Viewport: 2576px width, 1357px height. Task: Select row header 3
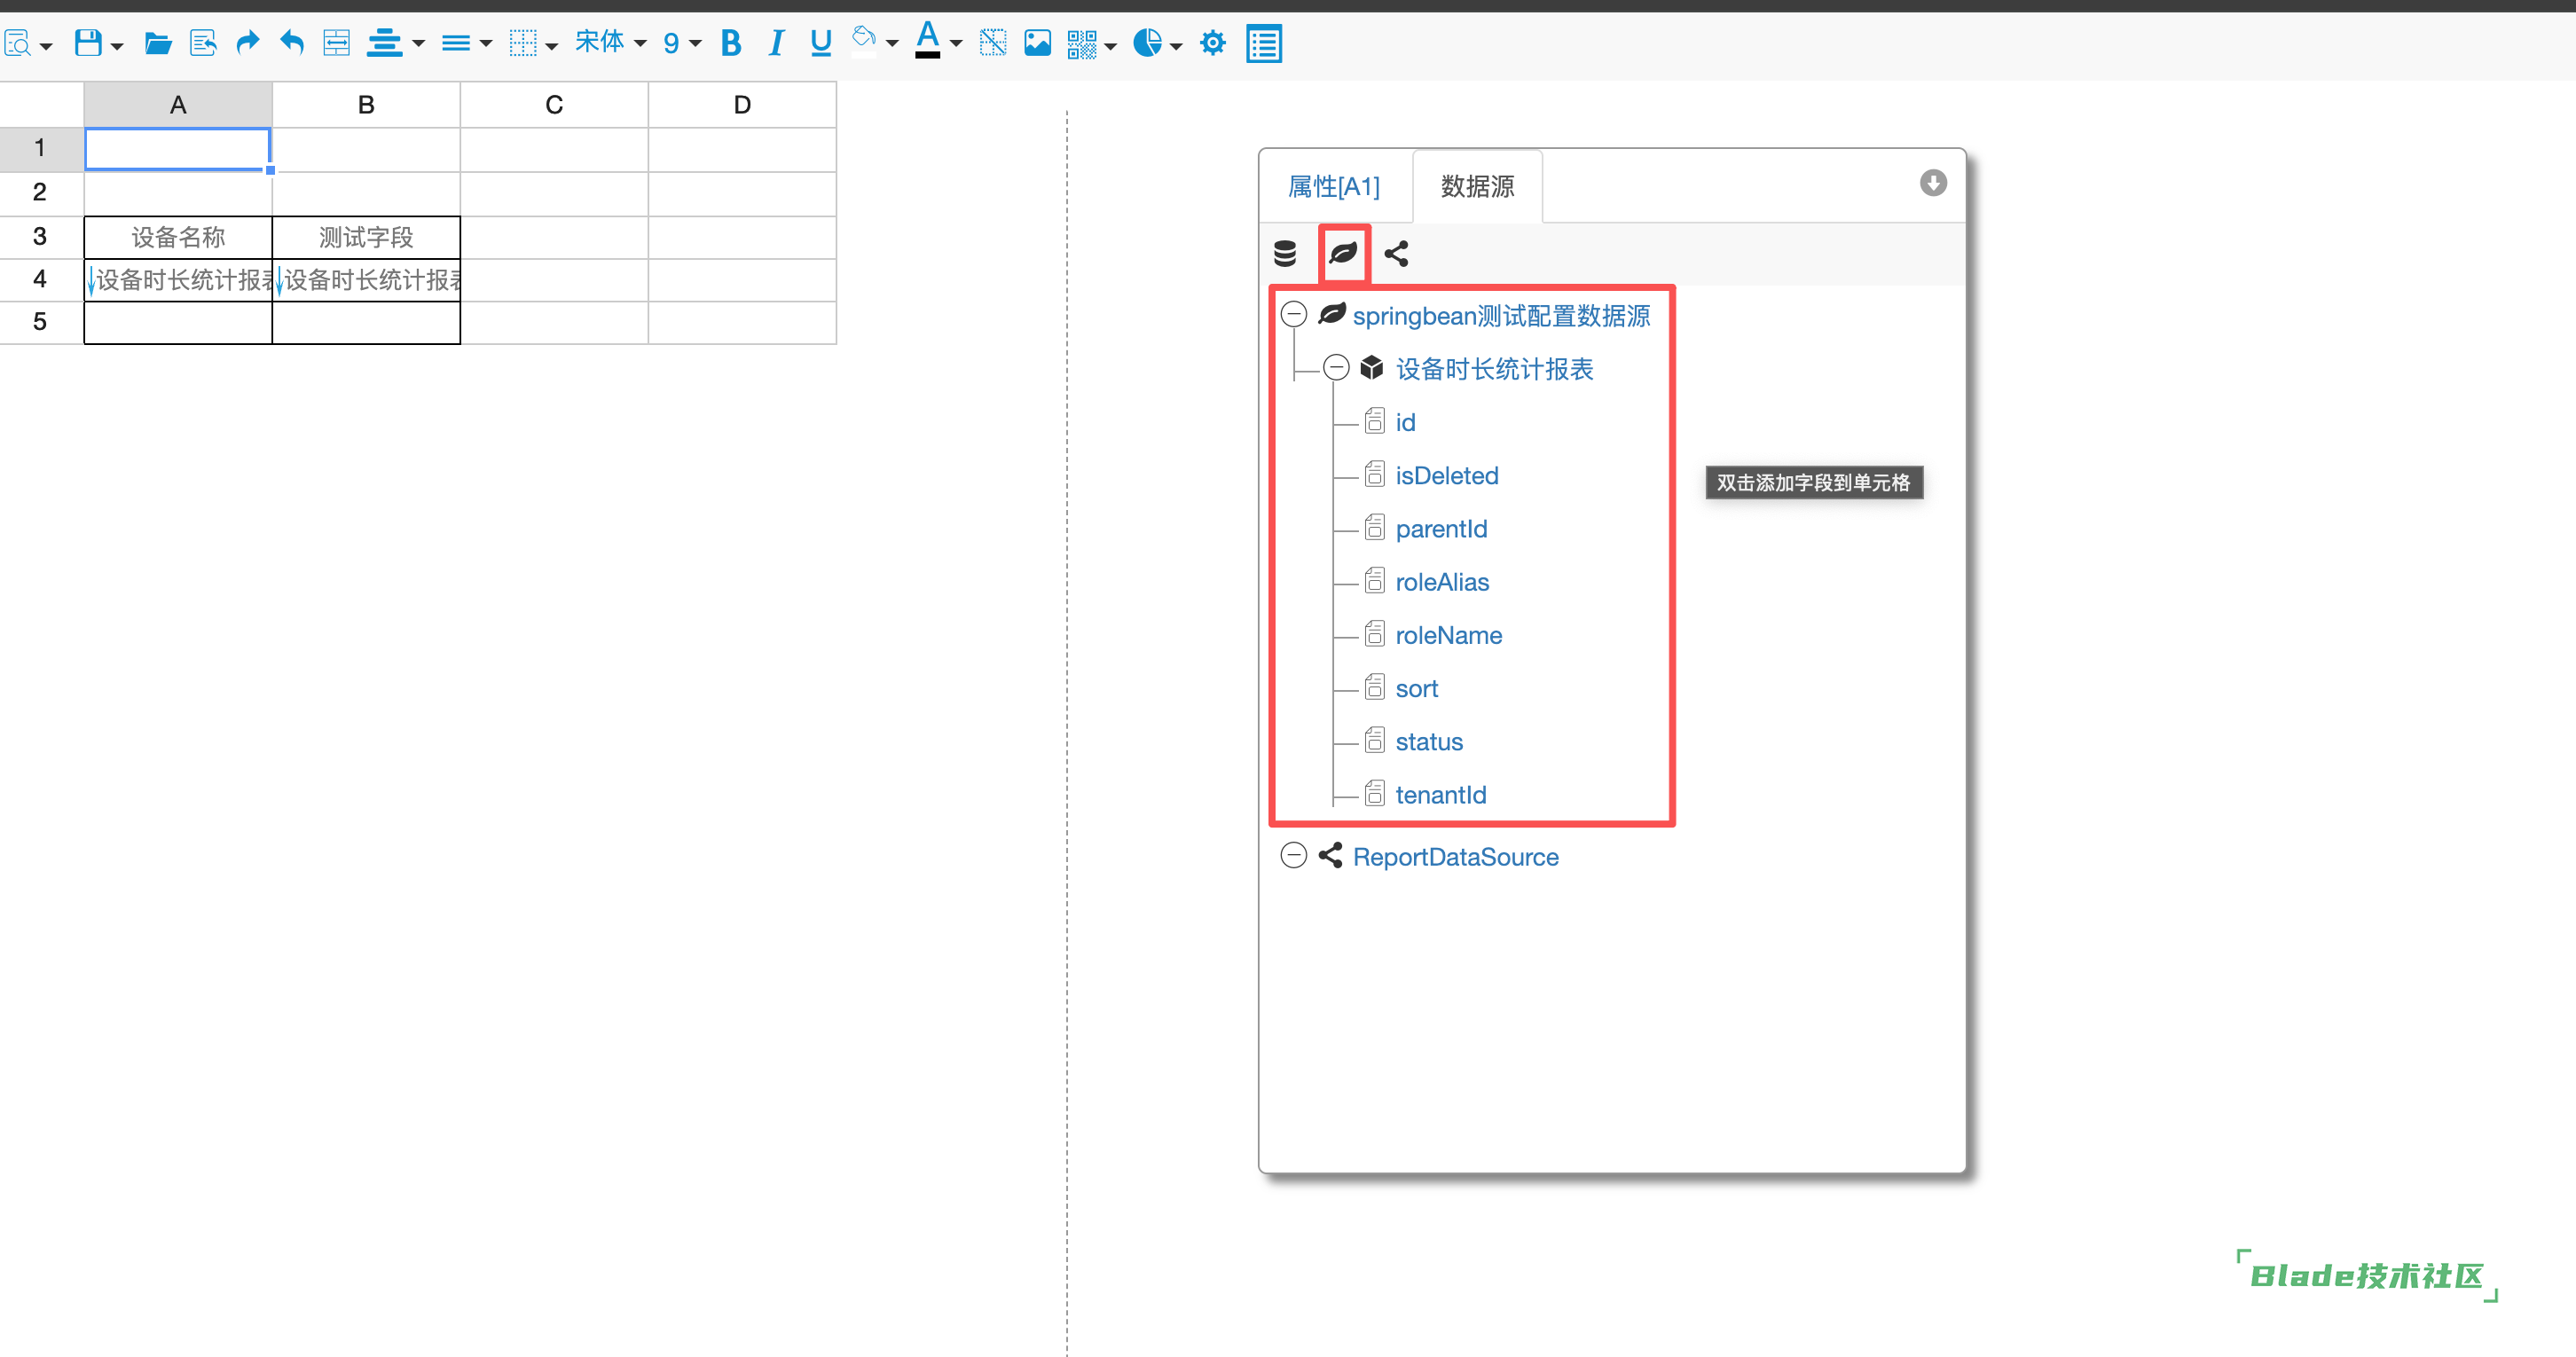(41, 237)
